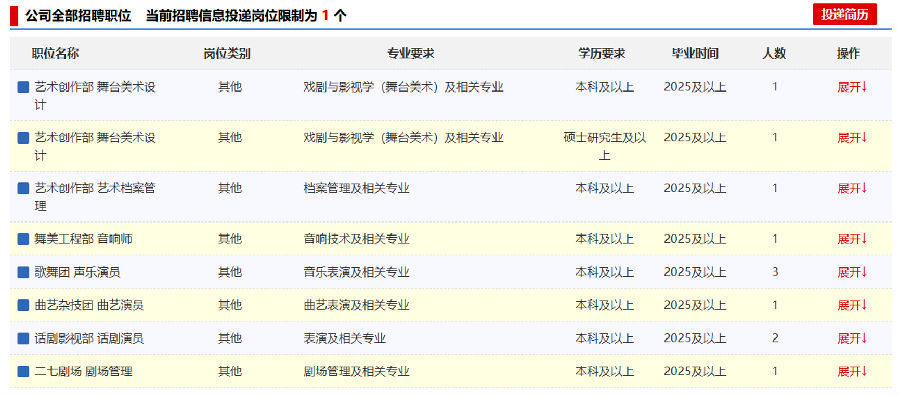
Task: Click the 音乐表演及相关专业 cell
Action: coord(356,272)
